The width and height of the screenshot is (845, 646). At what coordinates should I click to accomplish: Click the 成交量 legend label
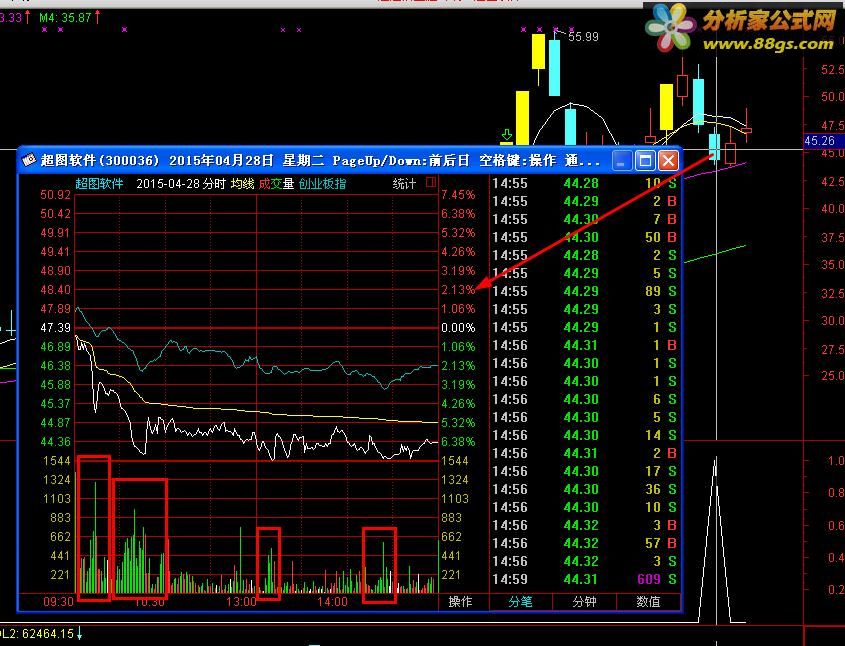276,184
